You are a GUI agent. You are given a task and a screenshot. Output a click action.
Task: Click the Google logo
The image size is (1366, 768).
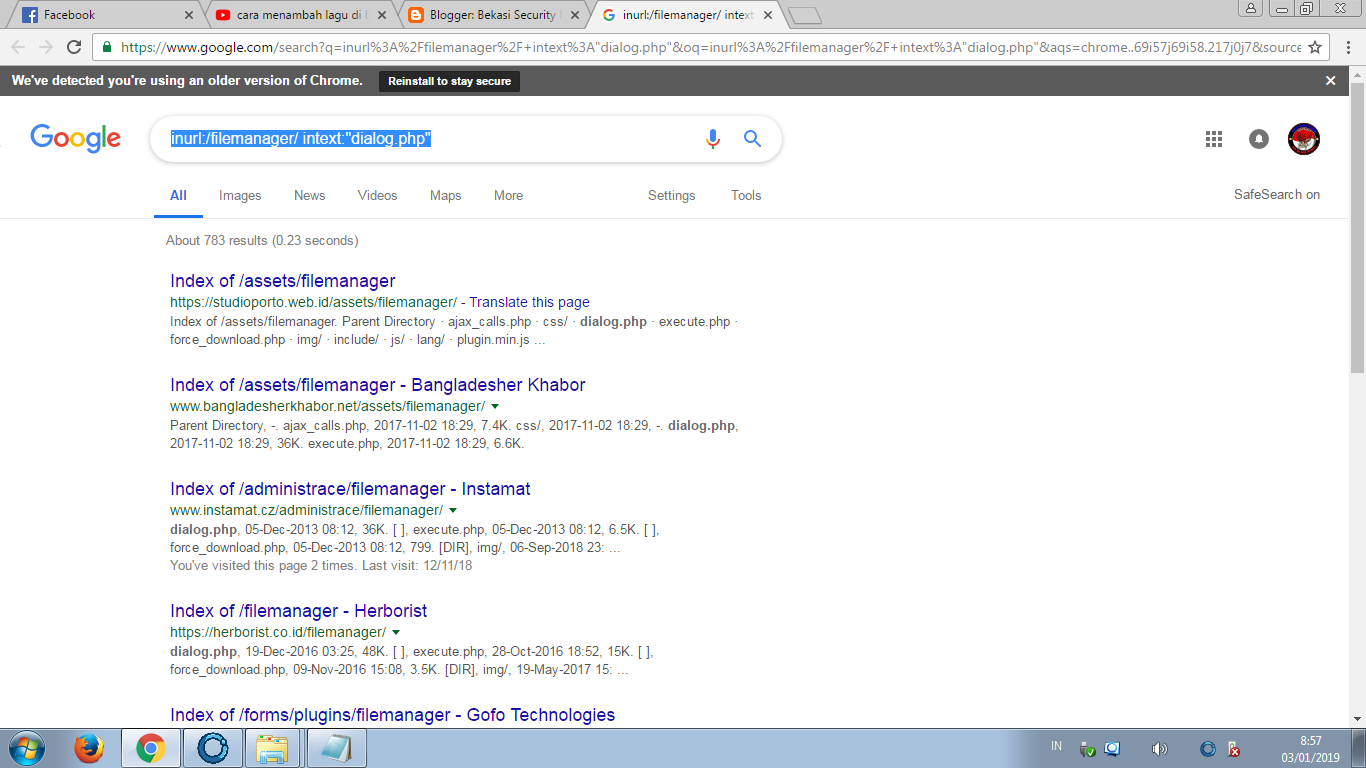coord(76,138)
